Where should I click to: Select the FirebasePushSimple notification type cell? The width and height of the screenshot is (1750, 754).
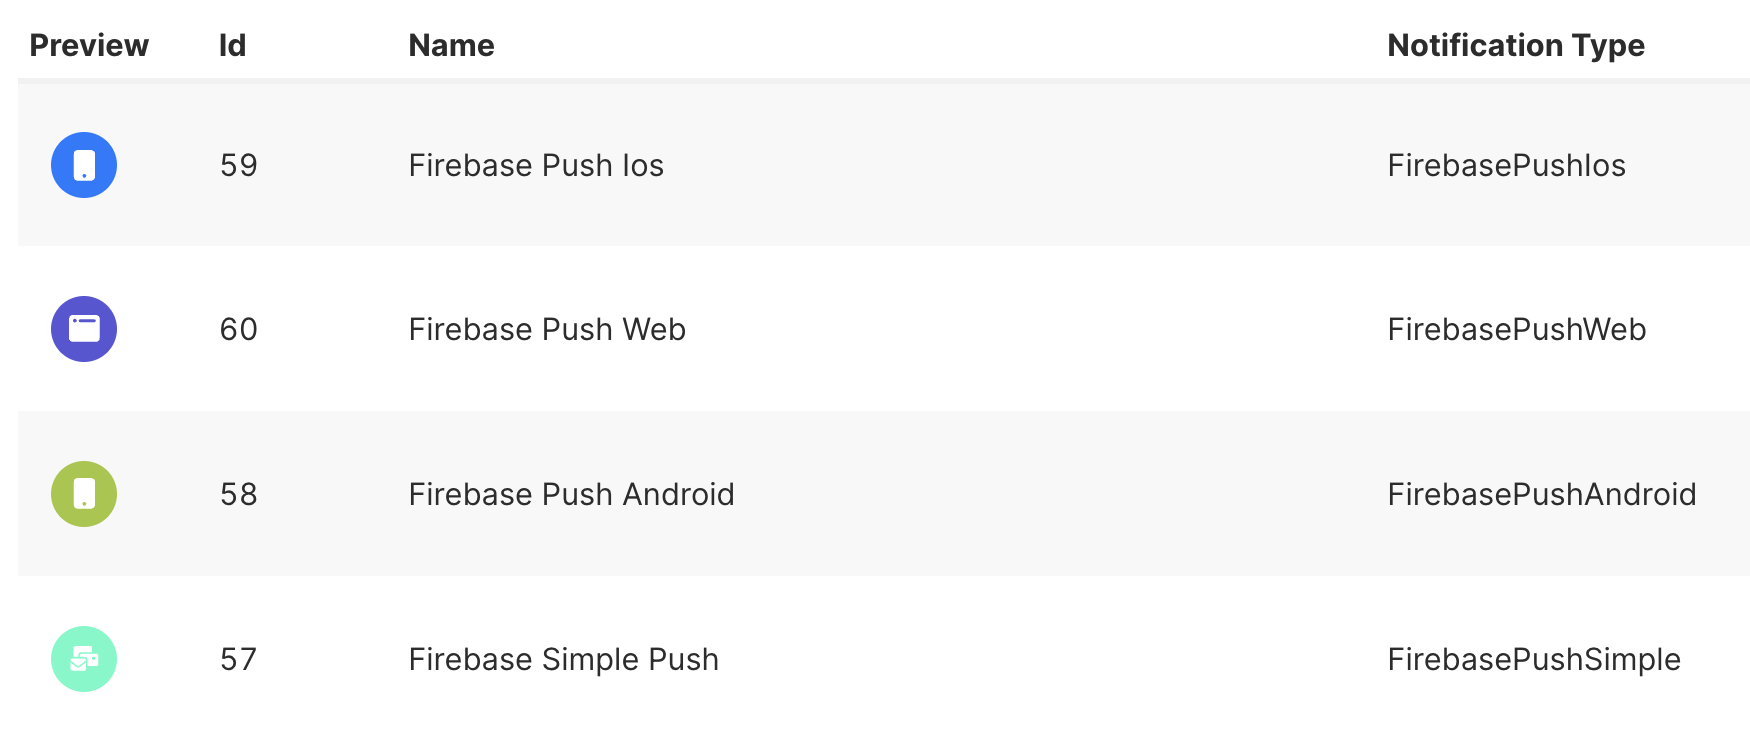pyautogui.click(x=1533, y=659)
